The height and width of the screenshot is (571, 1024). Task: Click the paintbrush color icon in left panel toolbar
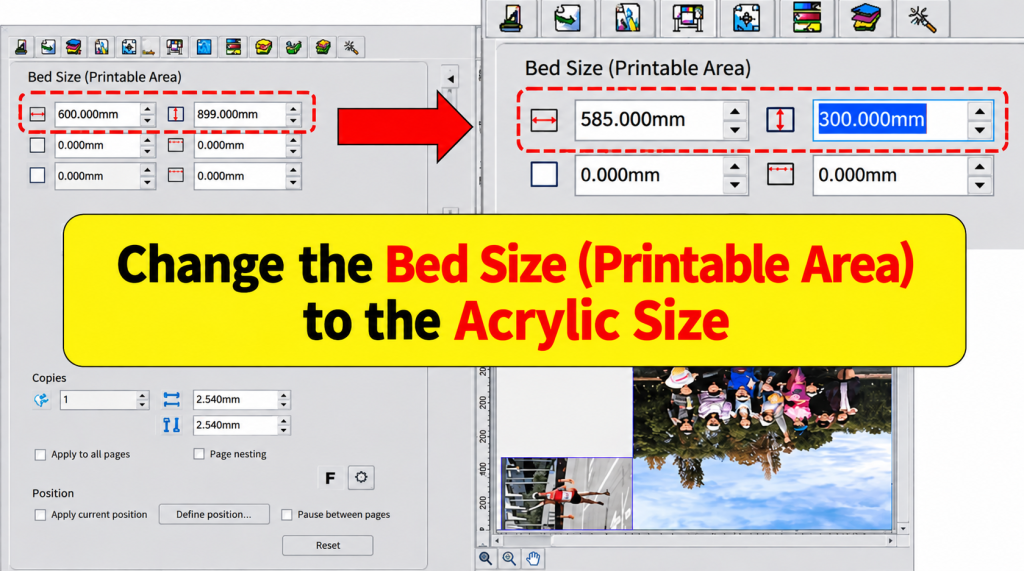pyautogui.click(x=101, y=47)
